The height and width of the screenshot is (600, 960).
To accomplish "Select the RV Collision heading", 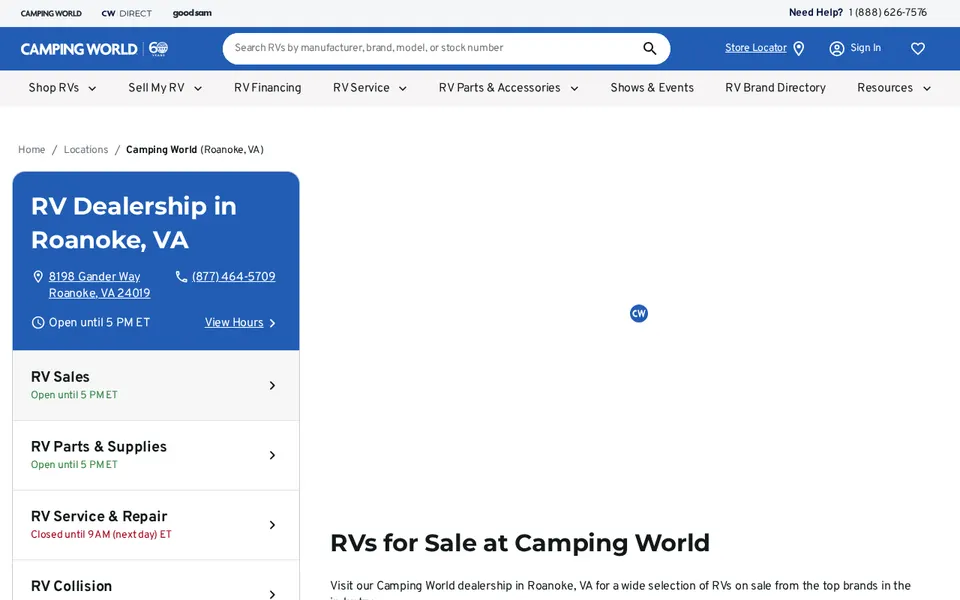I will tap(71, 587).
